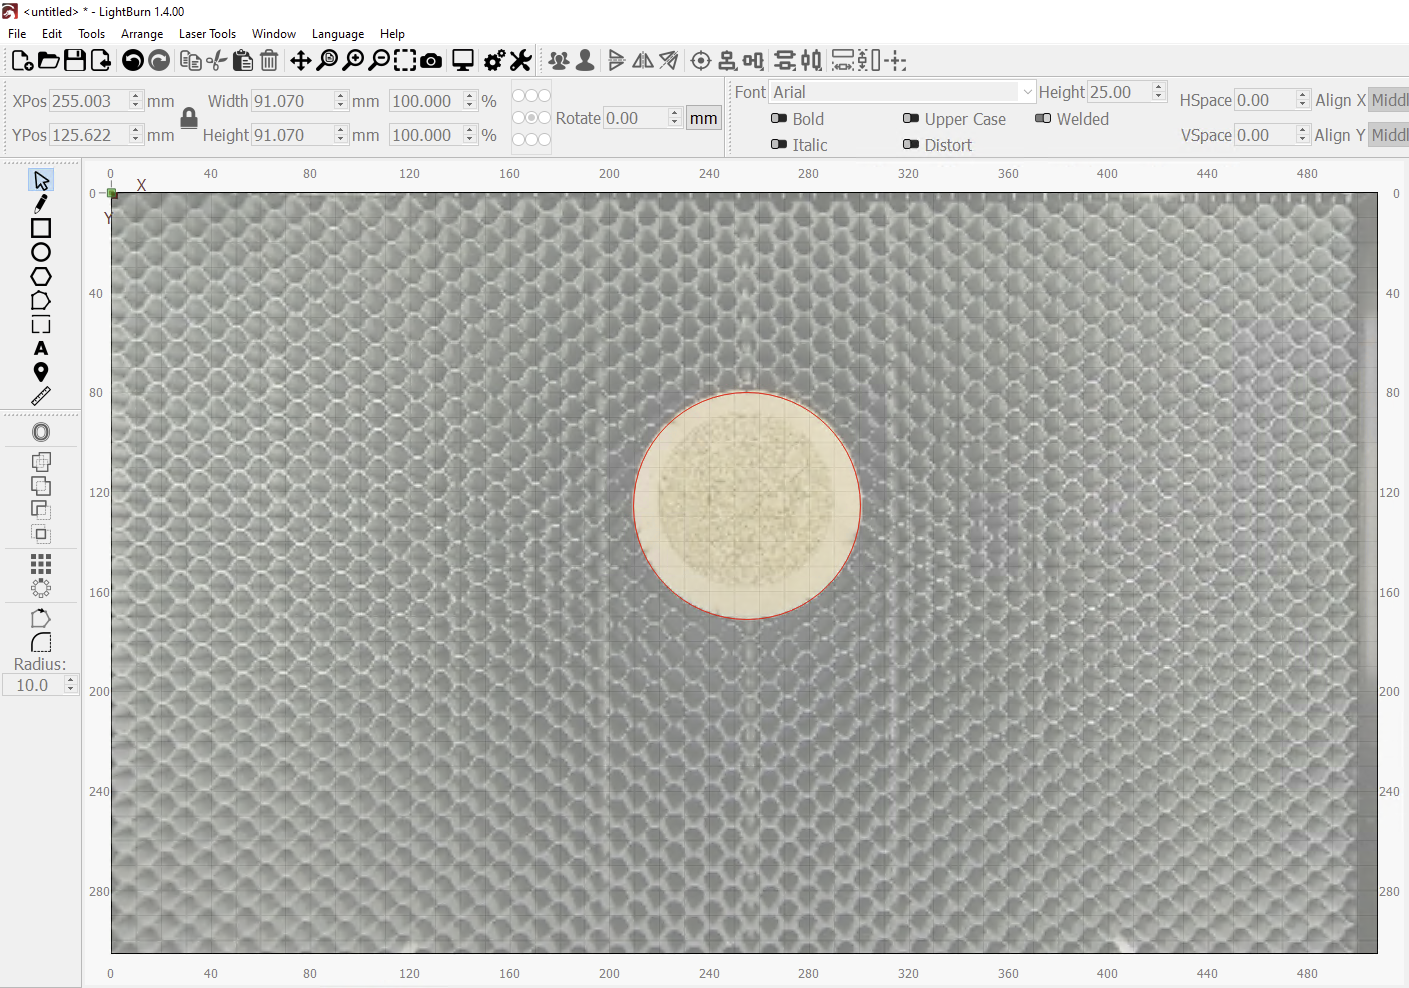Image resolution: width=1409 pixels, height=988 pixels.
Task: Step the Width value spinner
Action: tap(340, 101)
